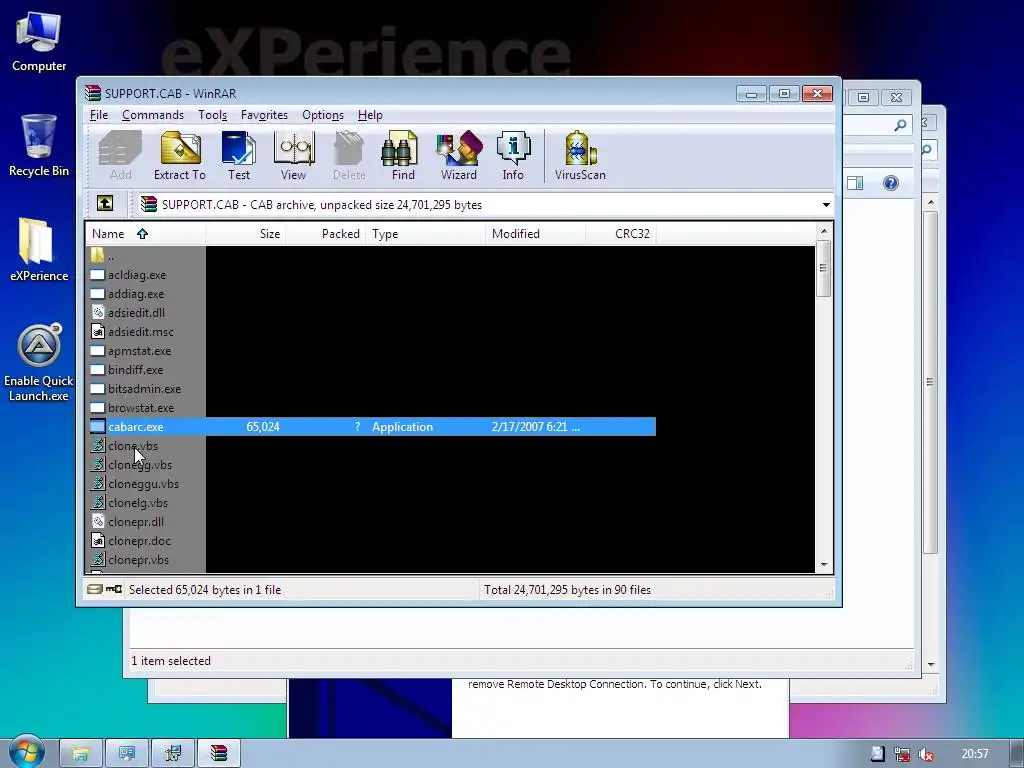Start VirusScan on the archive
The image size is (1024, 768).
(580, 155)
